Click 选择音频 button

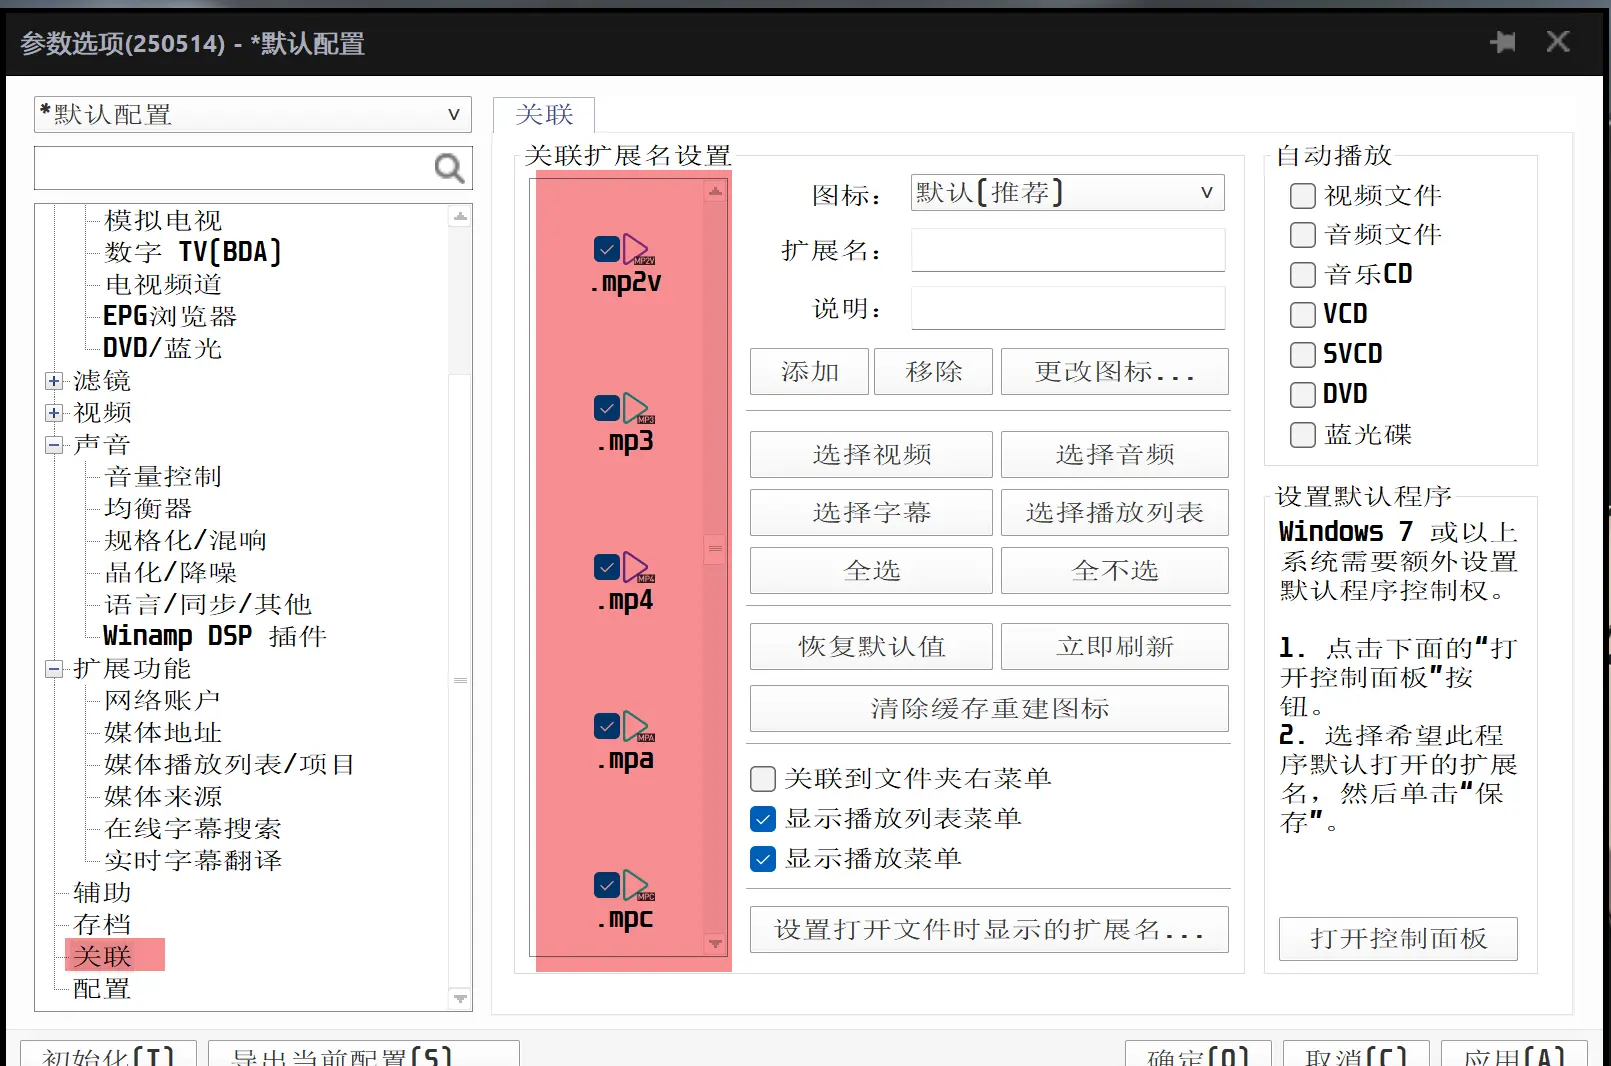tap(1114, 455)
